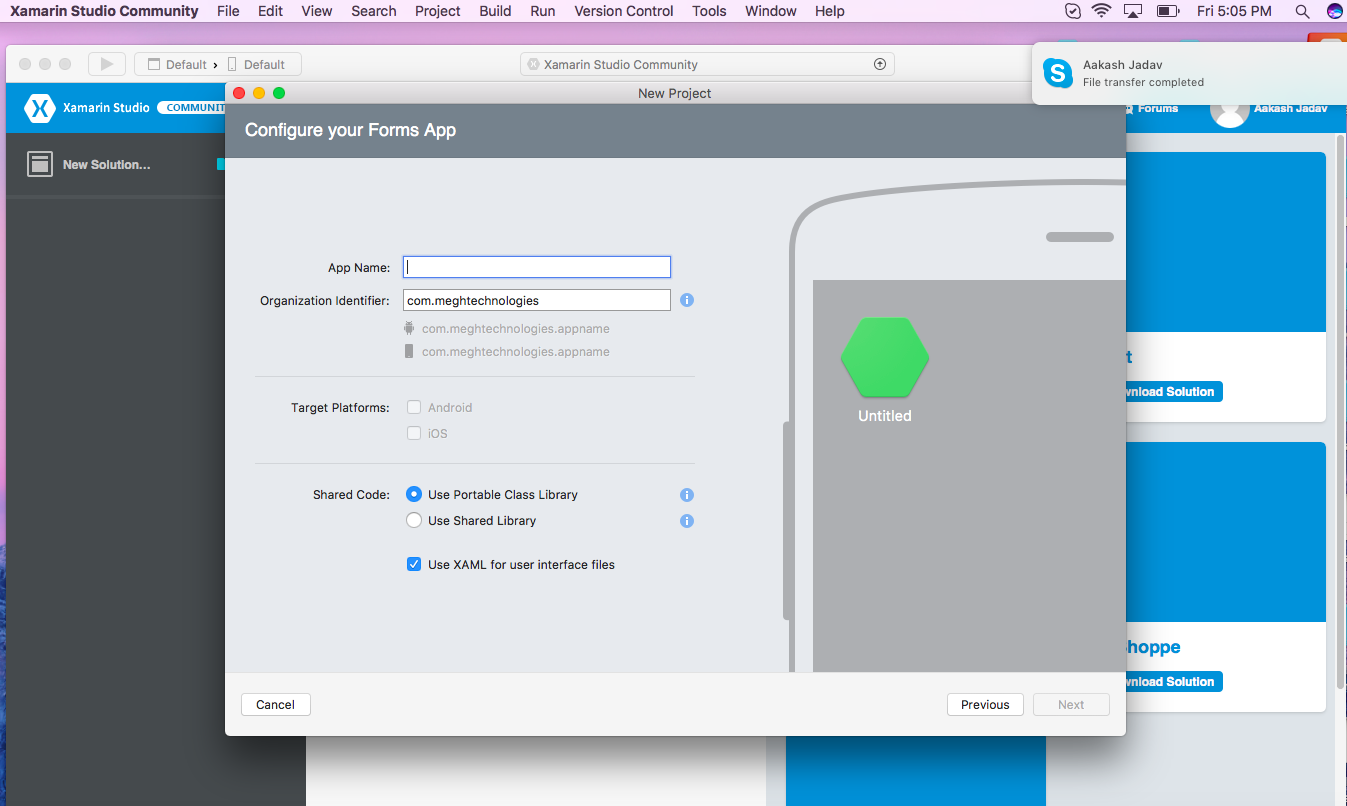The image size is (1347, 806).
Task: Click the Xamarin X logo on welcome page
Action: click(x=39, y=107)
